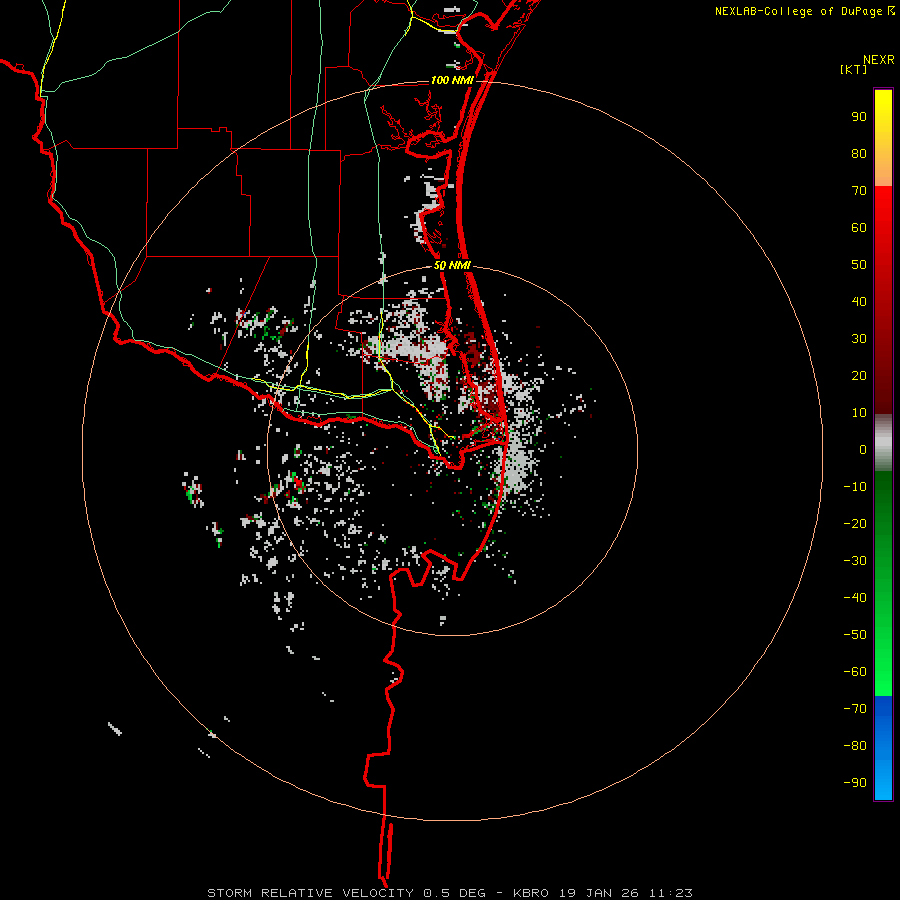The image size is (900, 900).
Task: Click the 10 value on velocity scale
Action: [x=859, y=413]
